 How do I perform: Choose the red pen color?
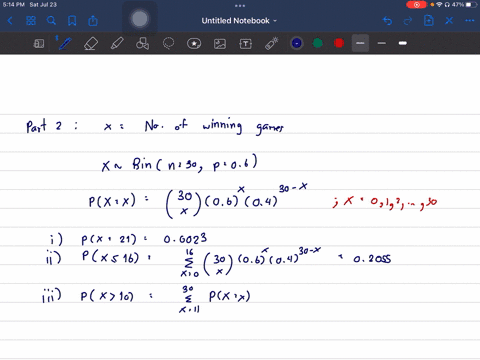click(339, 43)
